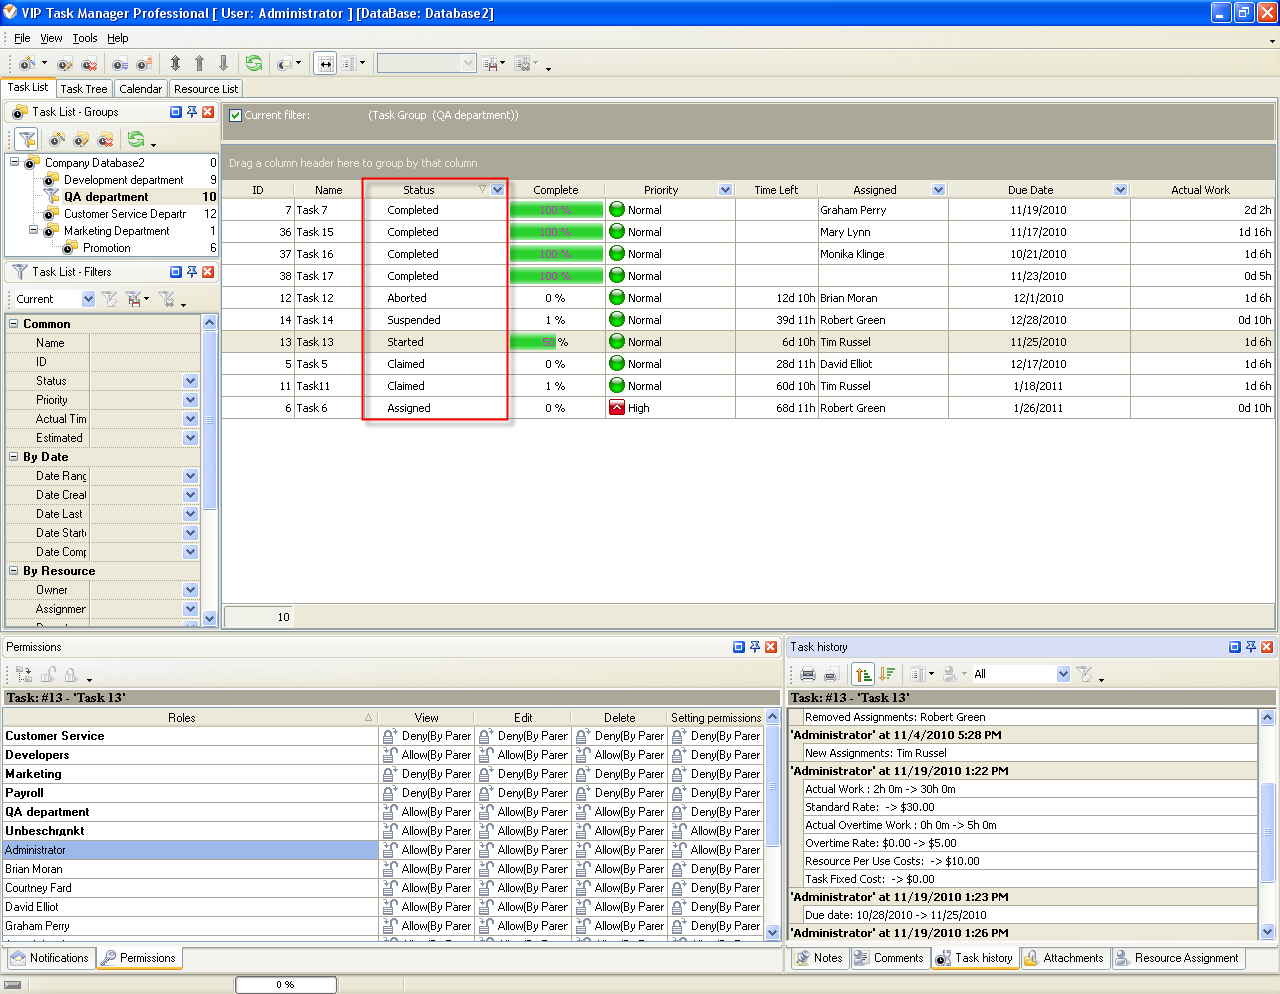Open the Tools menu
1280x994 pixels.
(x=85, y=38)
